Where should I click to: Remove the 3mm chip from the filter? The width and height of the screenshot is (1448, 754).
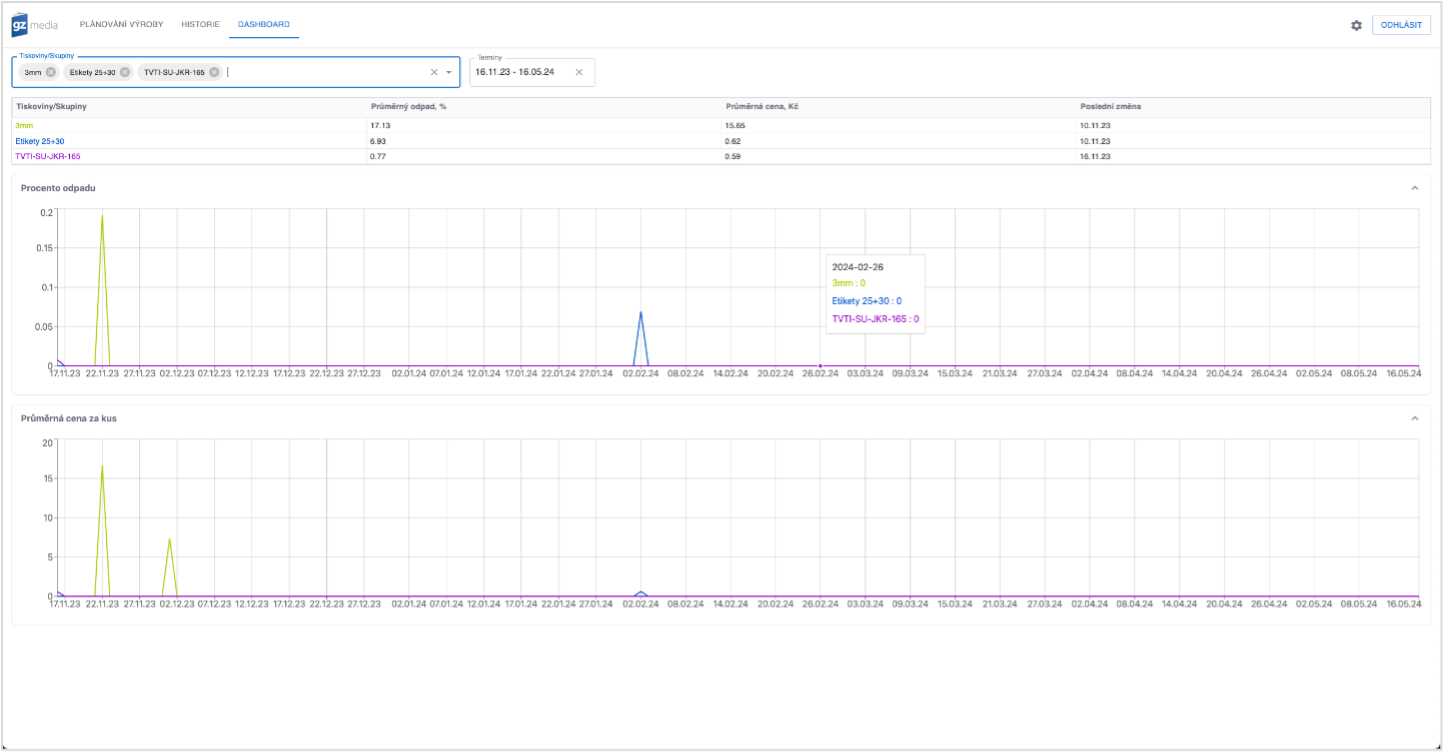(51, 72)
